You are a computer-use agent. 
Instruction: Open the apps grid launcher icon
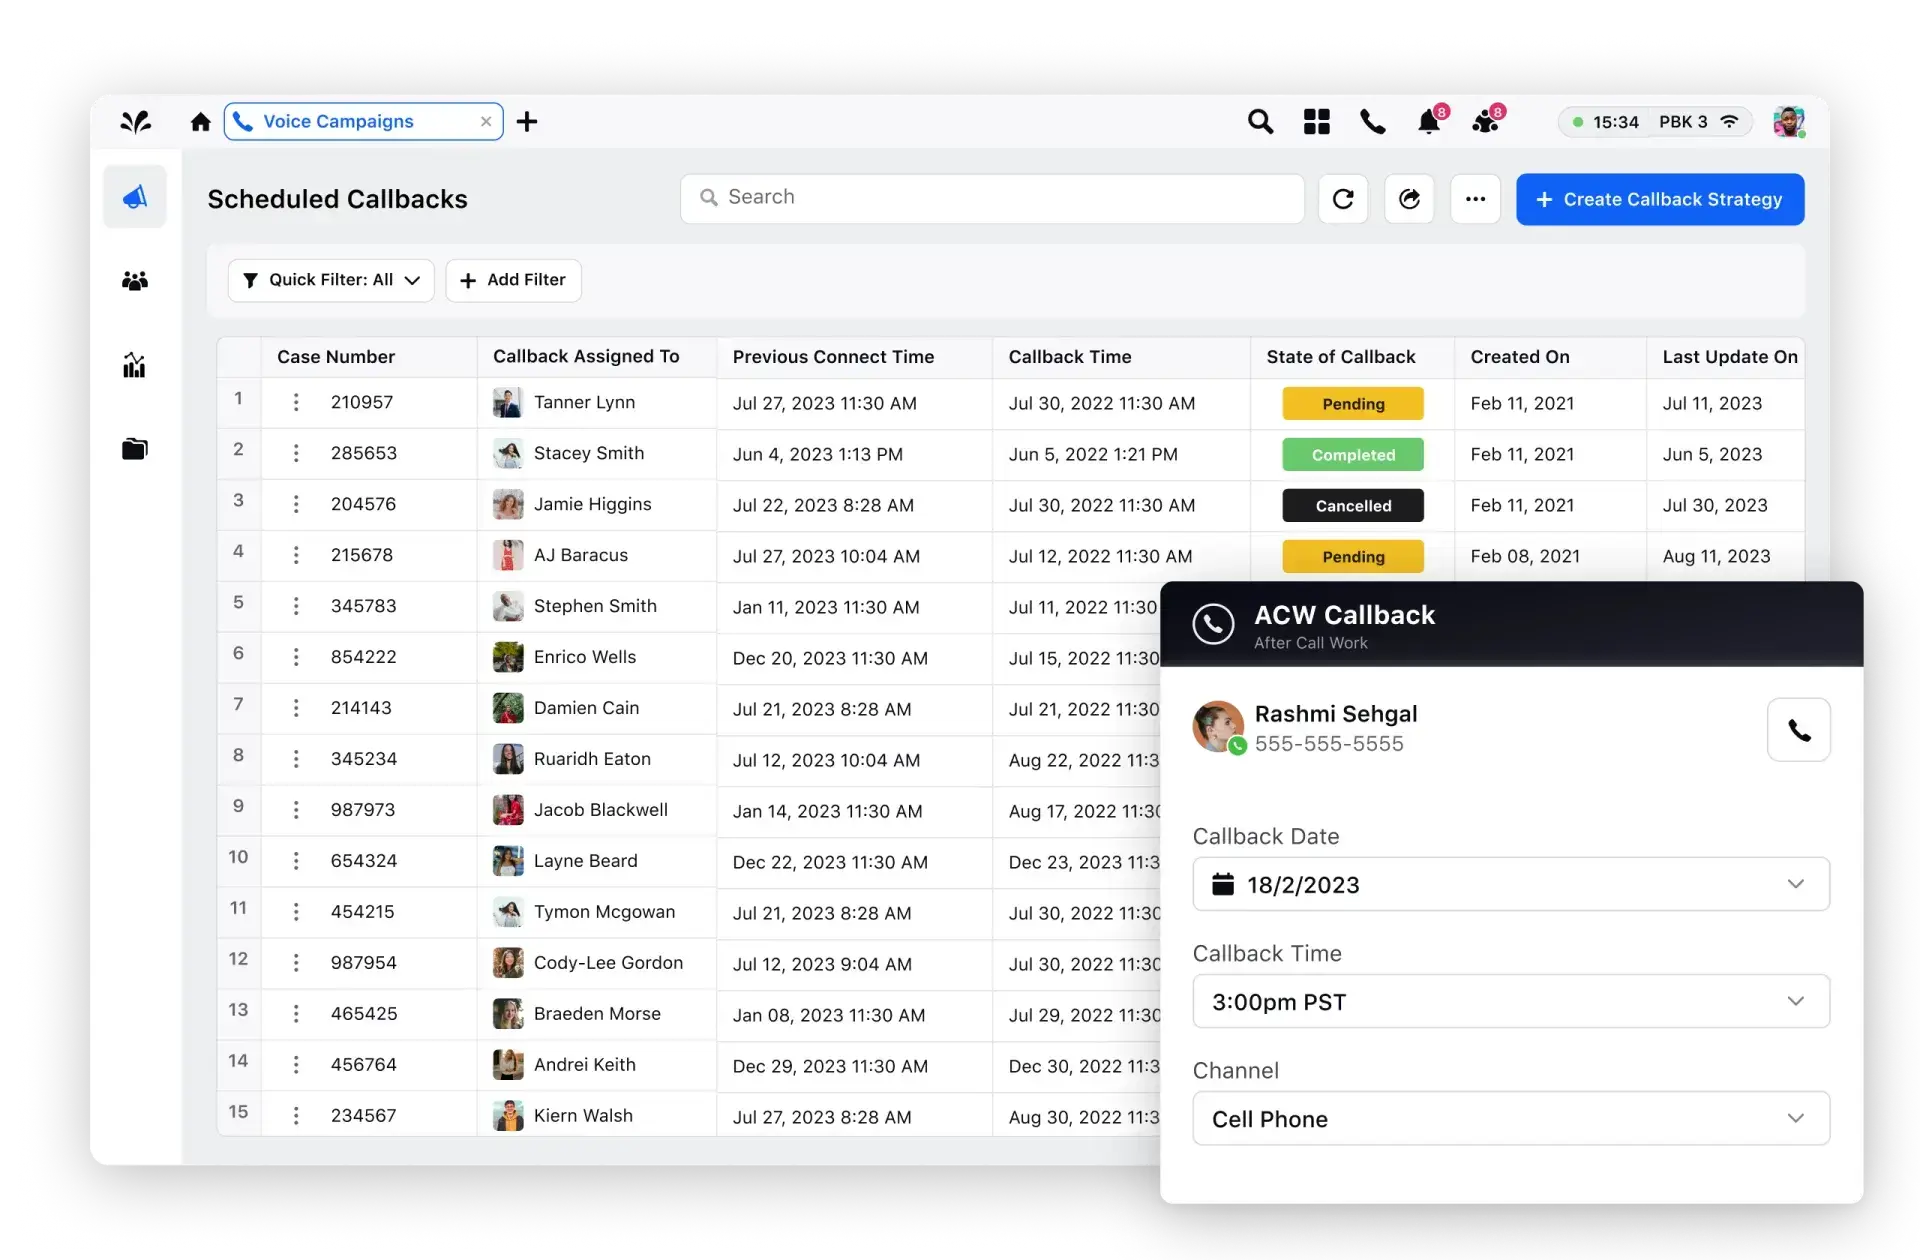pyautogui.click(x=1316, y=121)
